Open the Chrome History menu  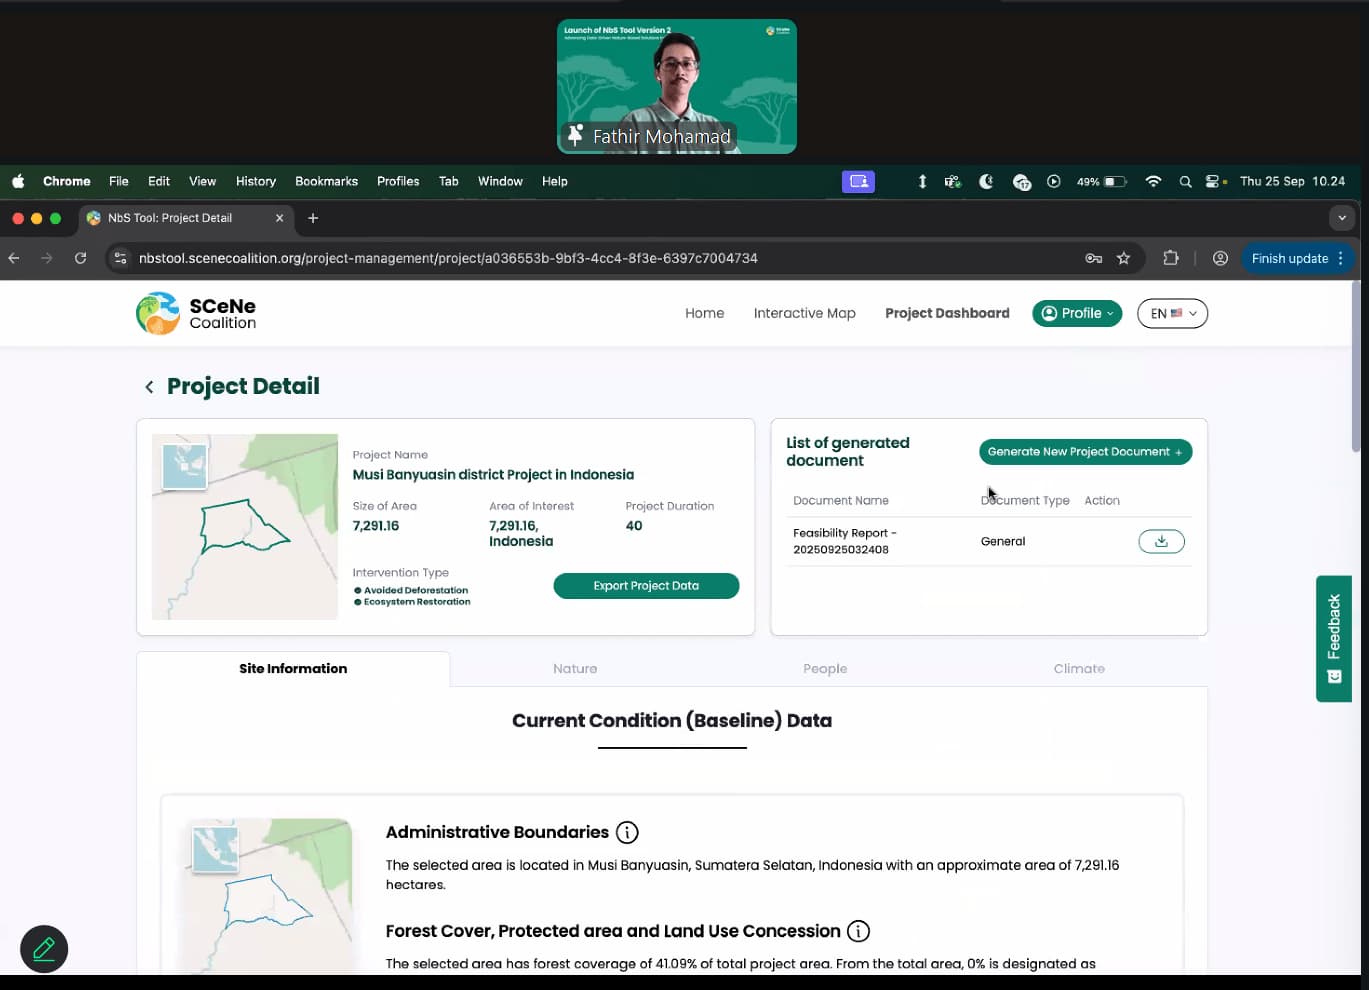(256, 181)
